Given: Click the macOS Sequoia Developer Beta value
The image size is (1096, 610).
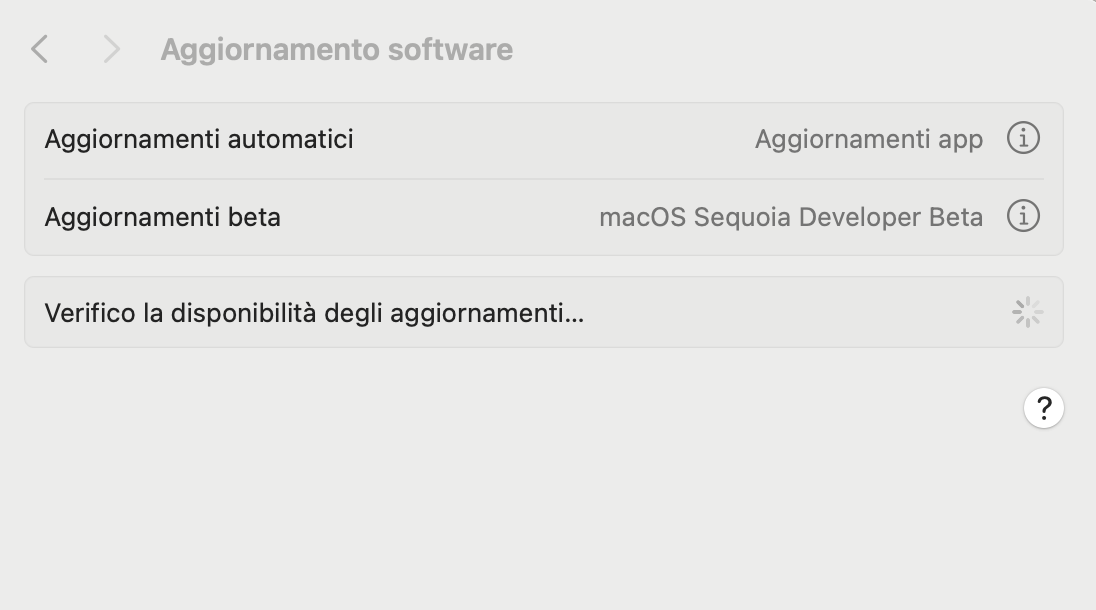Looking at the screenshot, I should [x=790, y=217].
